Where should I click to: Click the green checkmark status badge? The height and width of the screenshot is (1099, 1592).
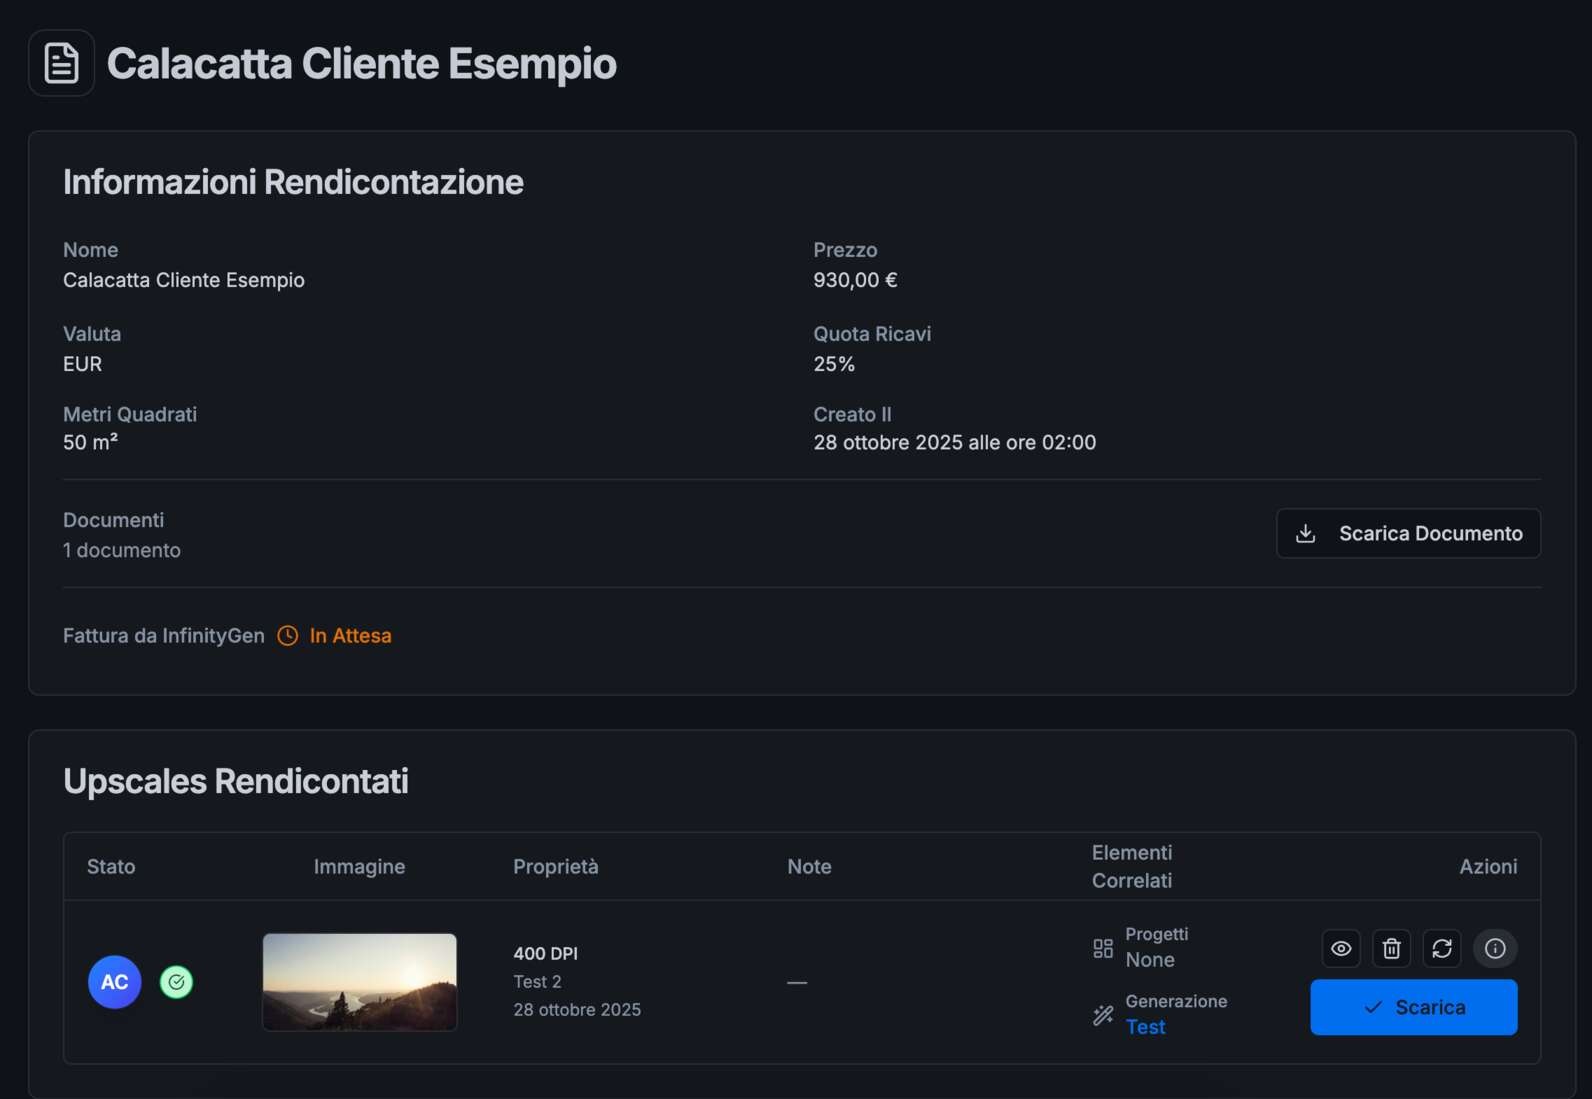[176, 982]
